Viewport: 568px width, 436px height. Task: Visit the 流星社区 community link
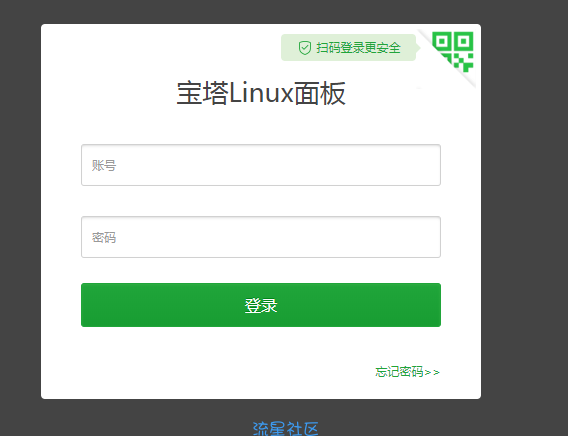(x=285, y=429)
